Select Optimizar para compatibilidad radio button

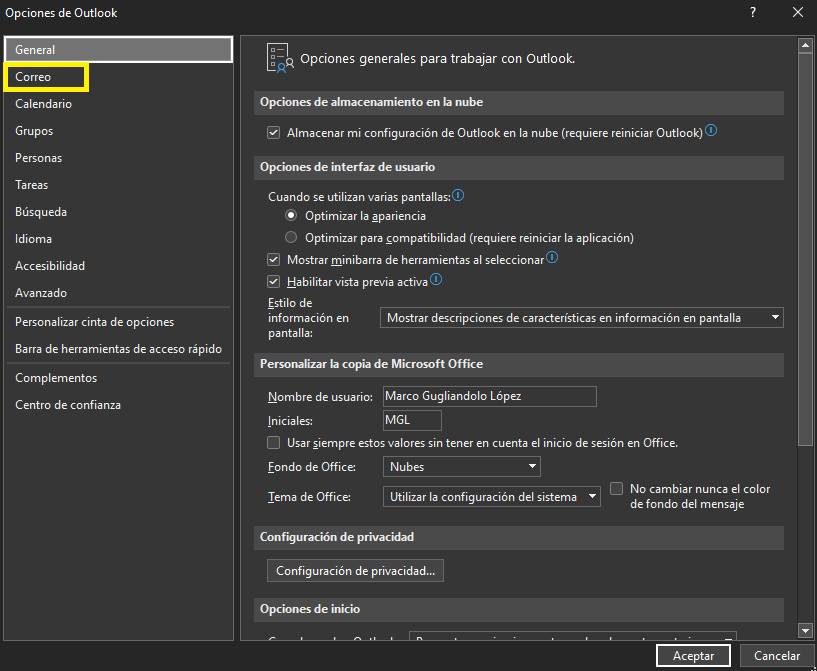tap(291, 238)
